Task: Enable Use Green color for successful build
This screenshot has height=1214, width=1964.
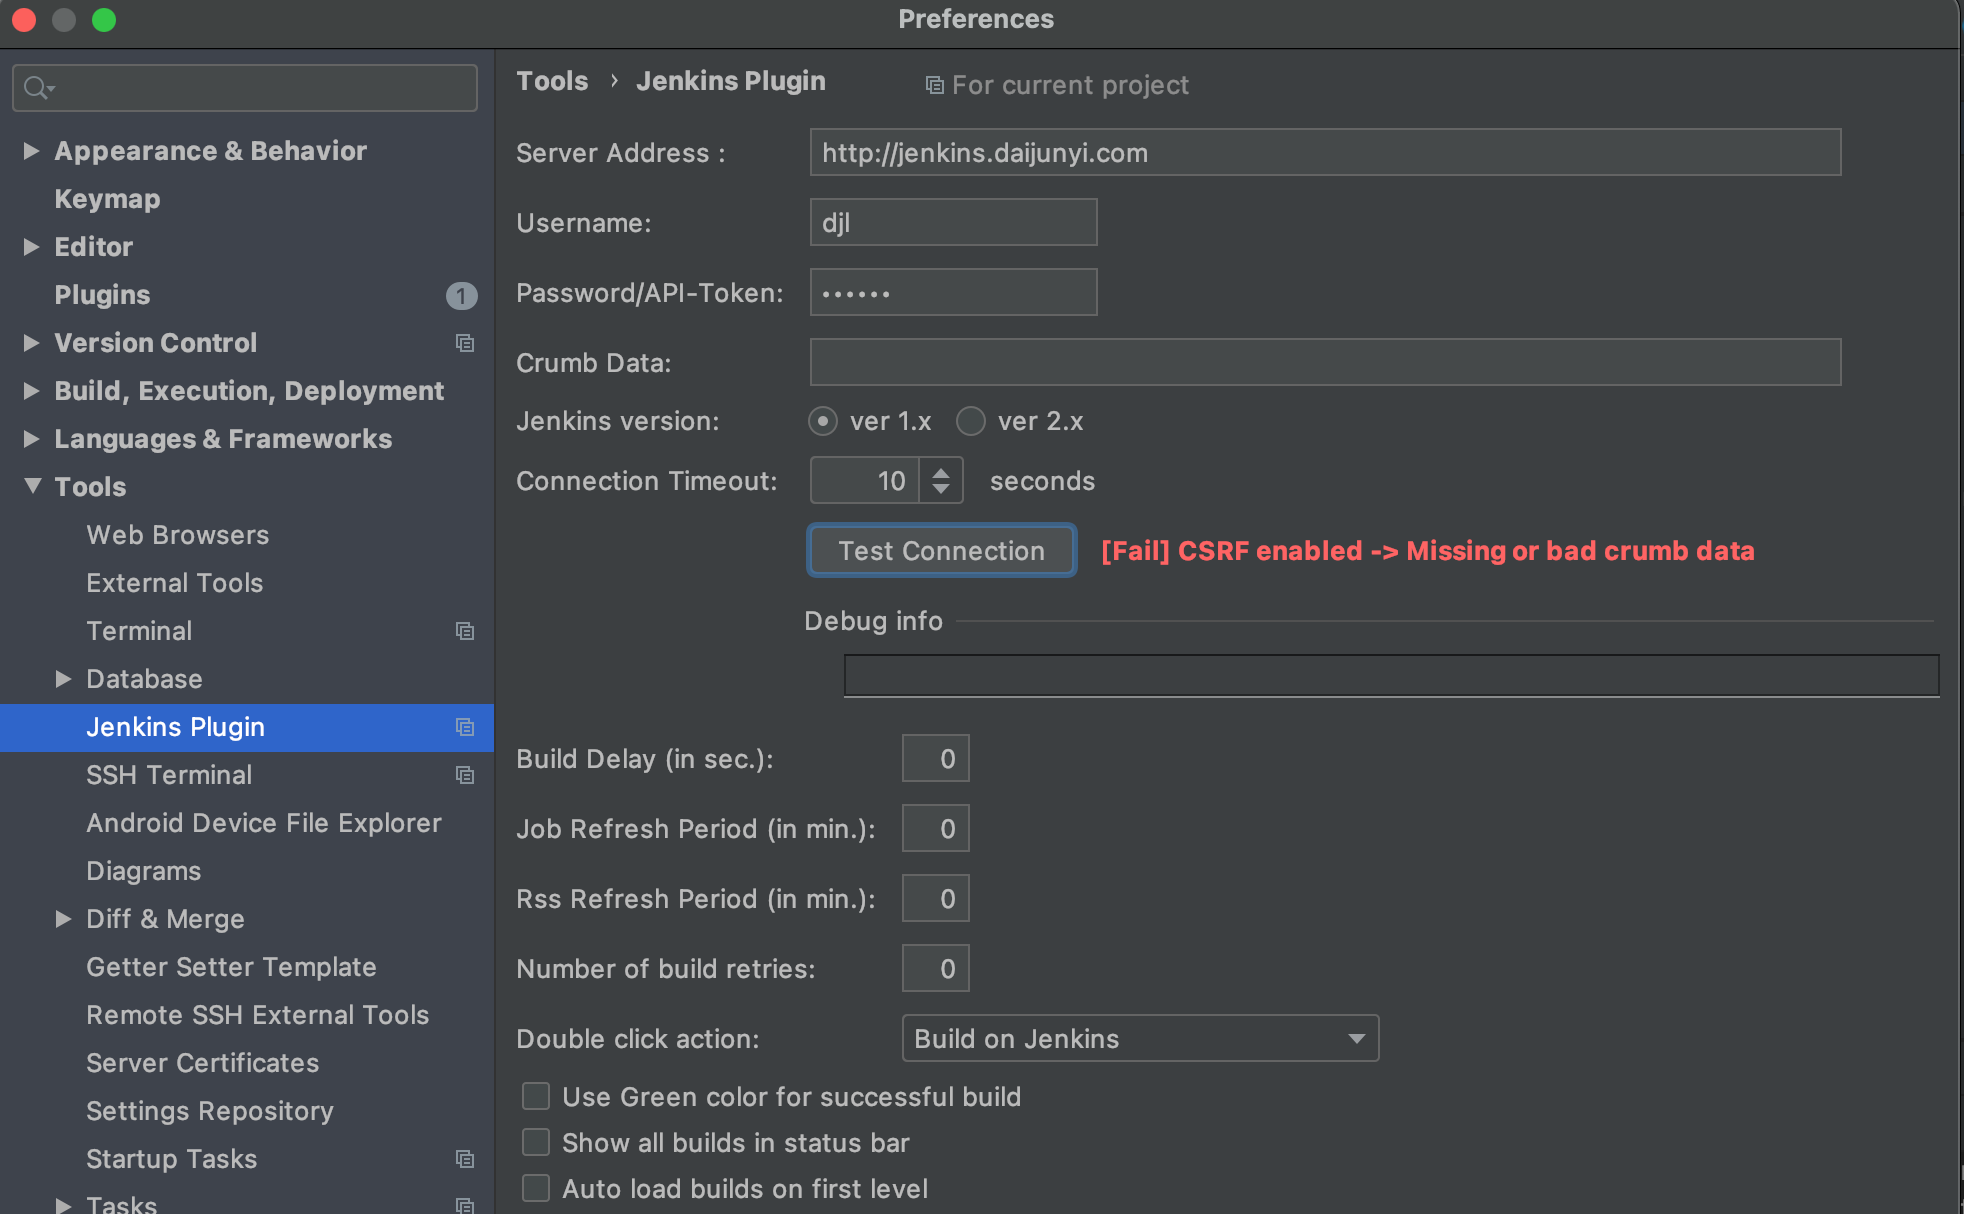Action: (536, 1096)
